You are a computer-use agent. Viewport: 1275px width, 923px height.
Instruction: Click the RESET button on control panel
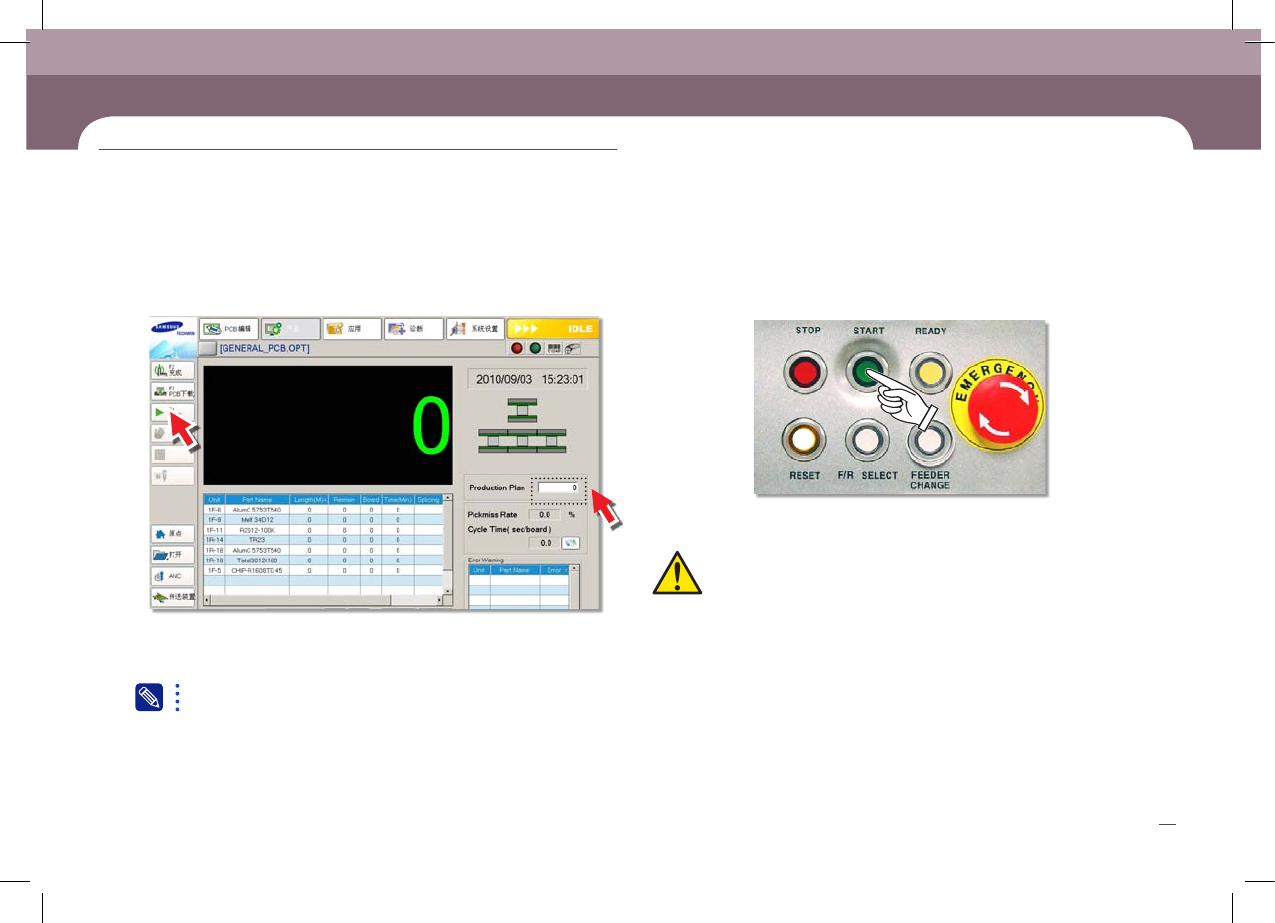pos(804,441)
